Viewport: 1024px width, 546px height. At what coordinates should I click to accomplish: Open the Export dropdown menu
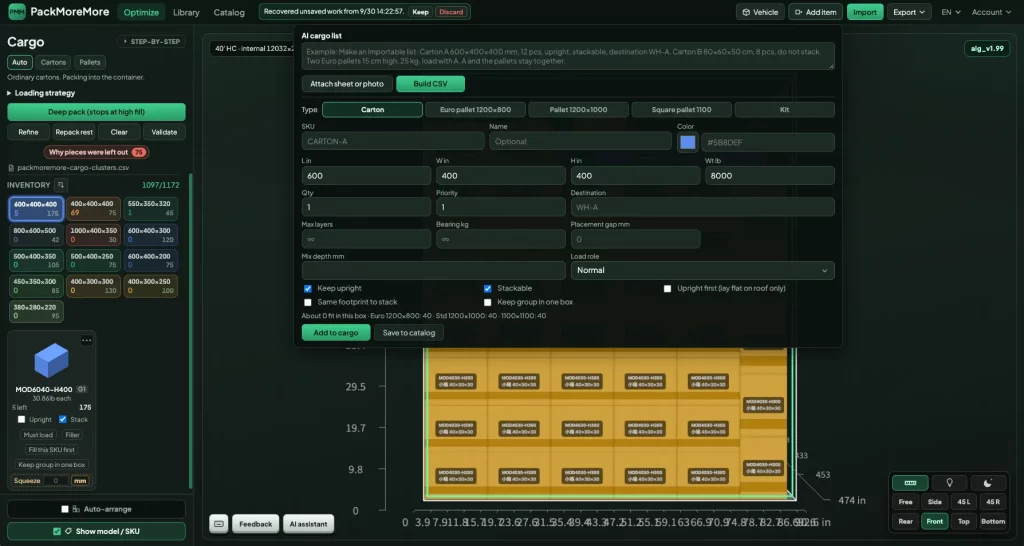(909, 12)
